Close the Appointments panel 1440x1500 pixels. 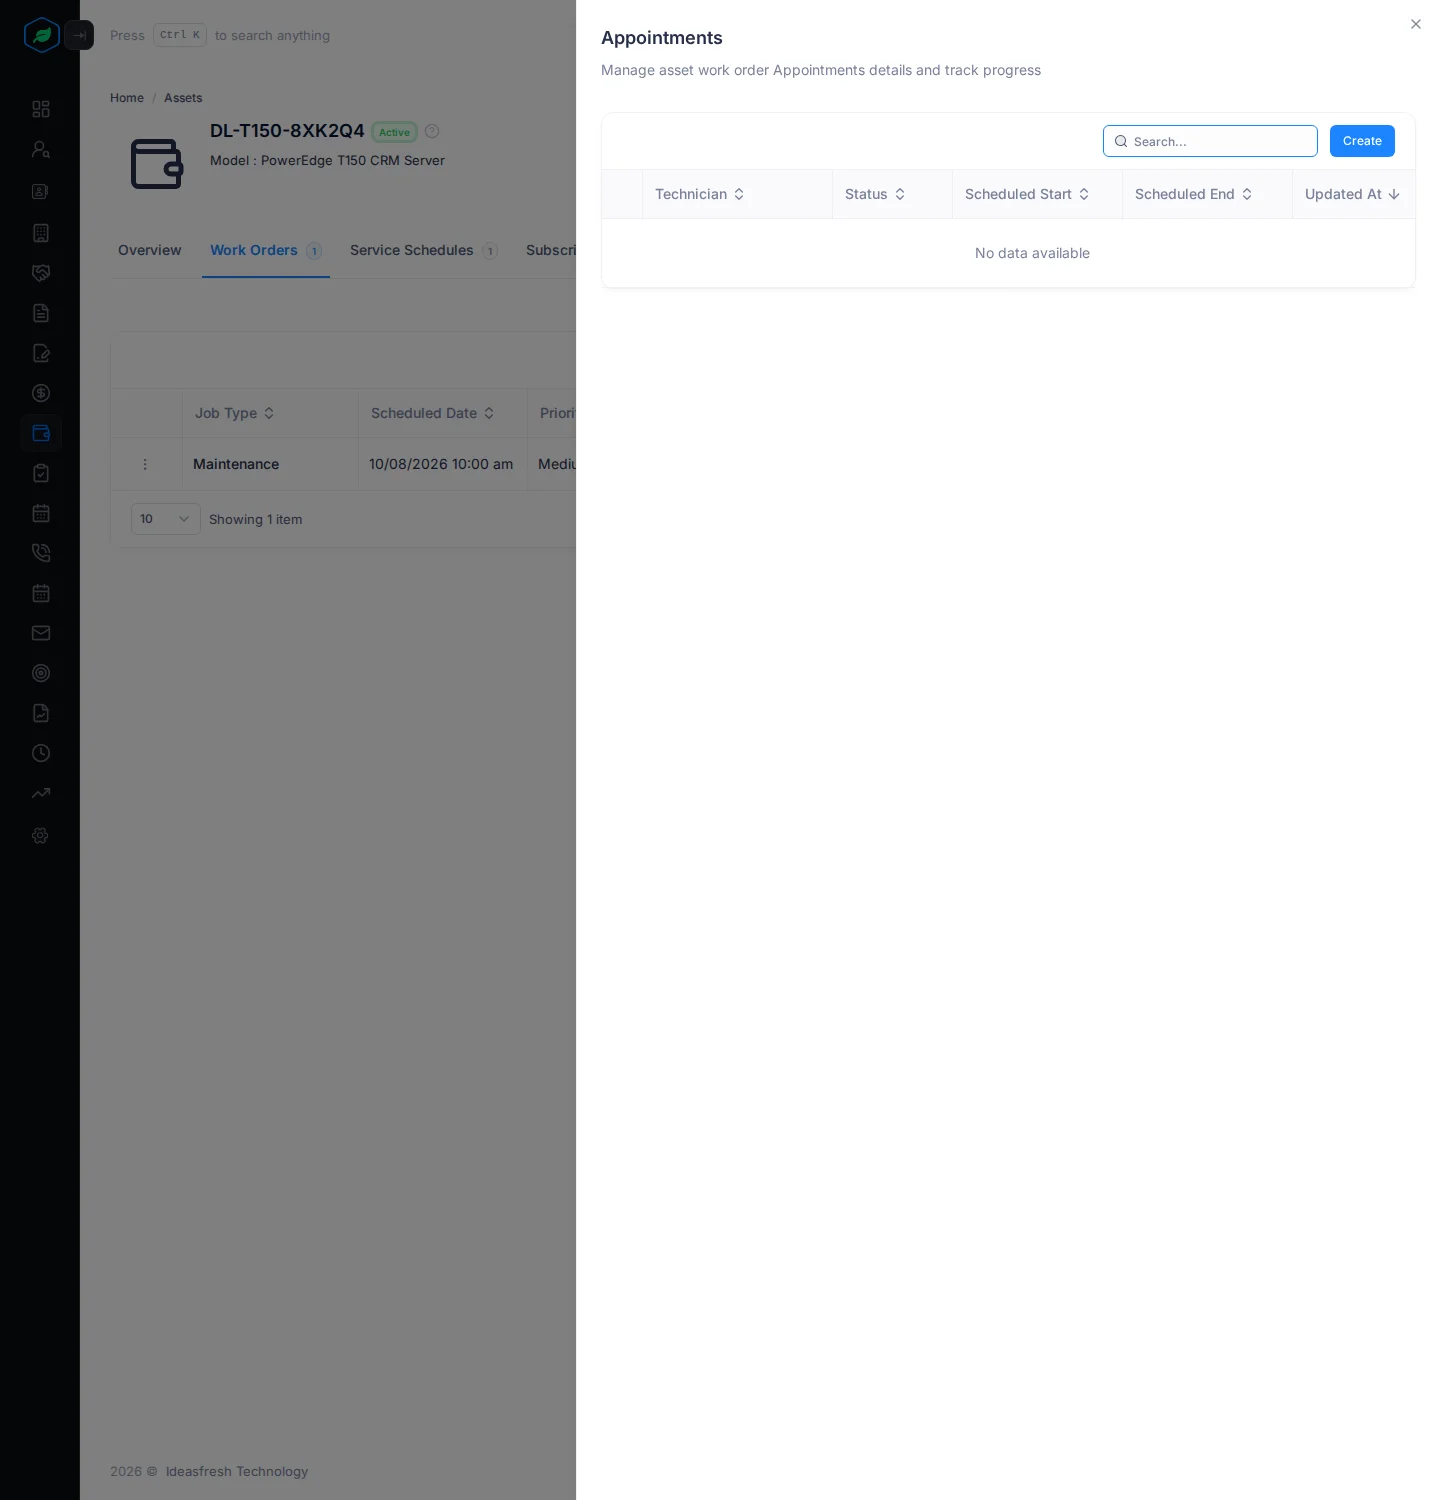click(x=1416, y=24)
